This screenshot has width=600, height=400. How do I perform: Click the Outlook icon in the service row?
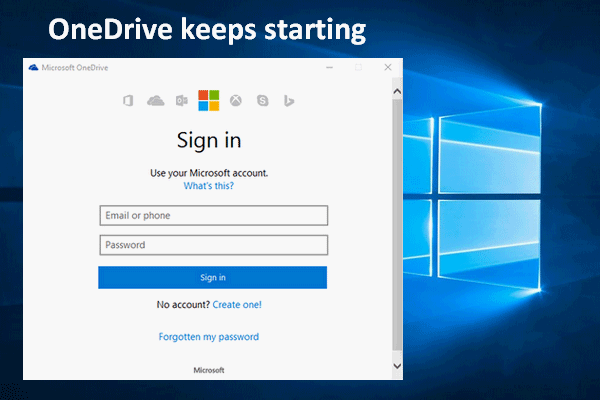[182, 101]
